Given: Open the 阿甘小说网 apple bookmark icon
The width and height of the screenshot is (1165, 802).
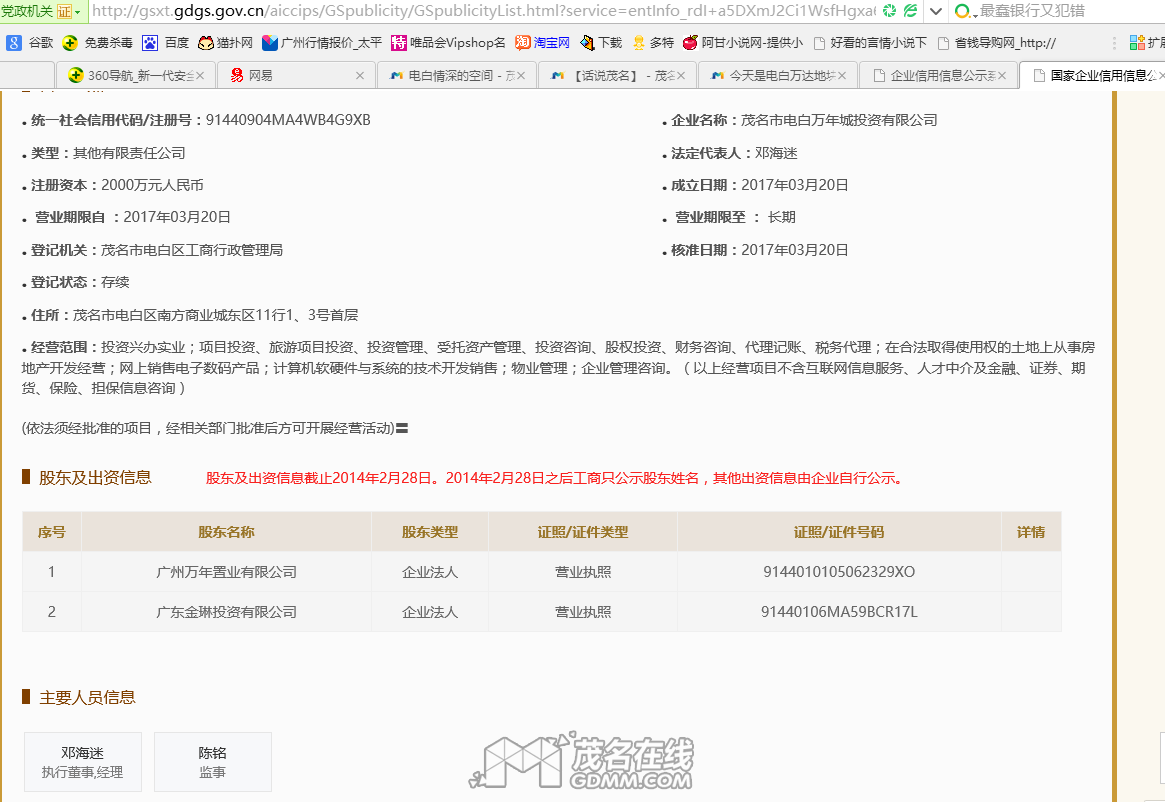Looking at the screenshot, I should 689,43.
